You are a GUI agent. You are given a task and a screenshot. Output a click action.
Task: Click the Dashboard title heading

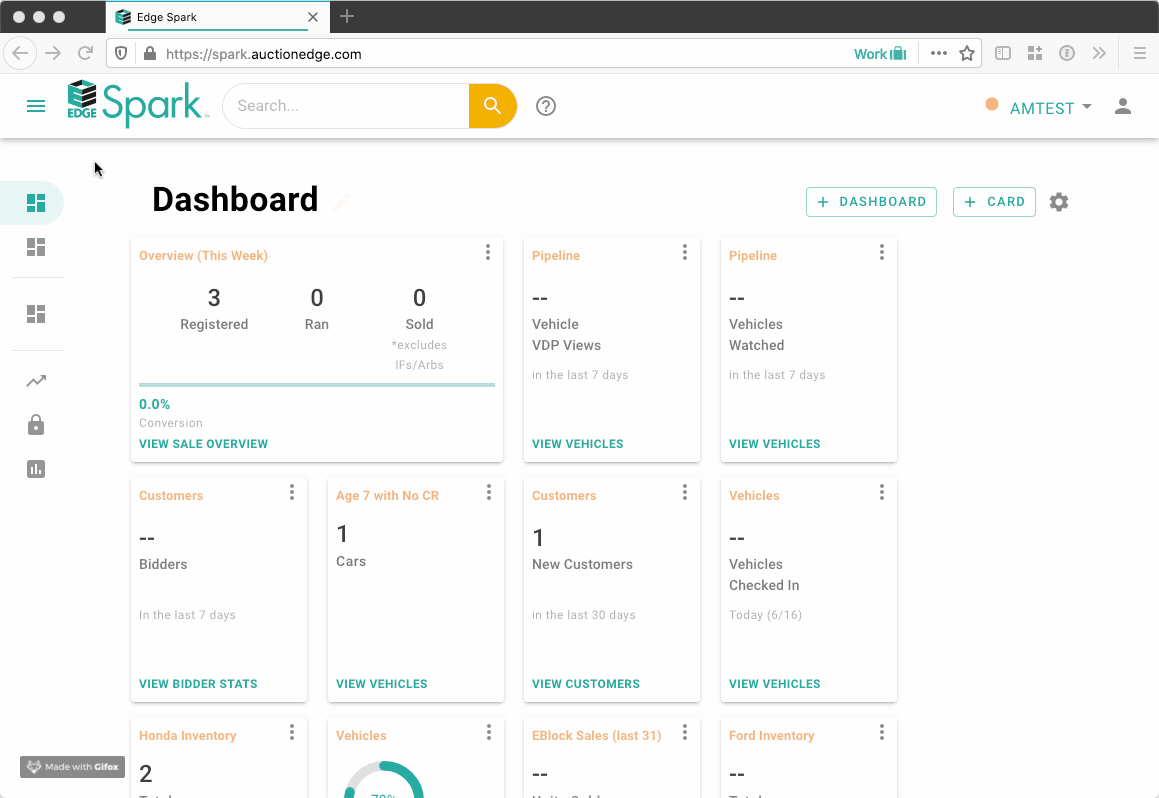(235, 200)
